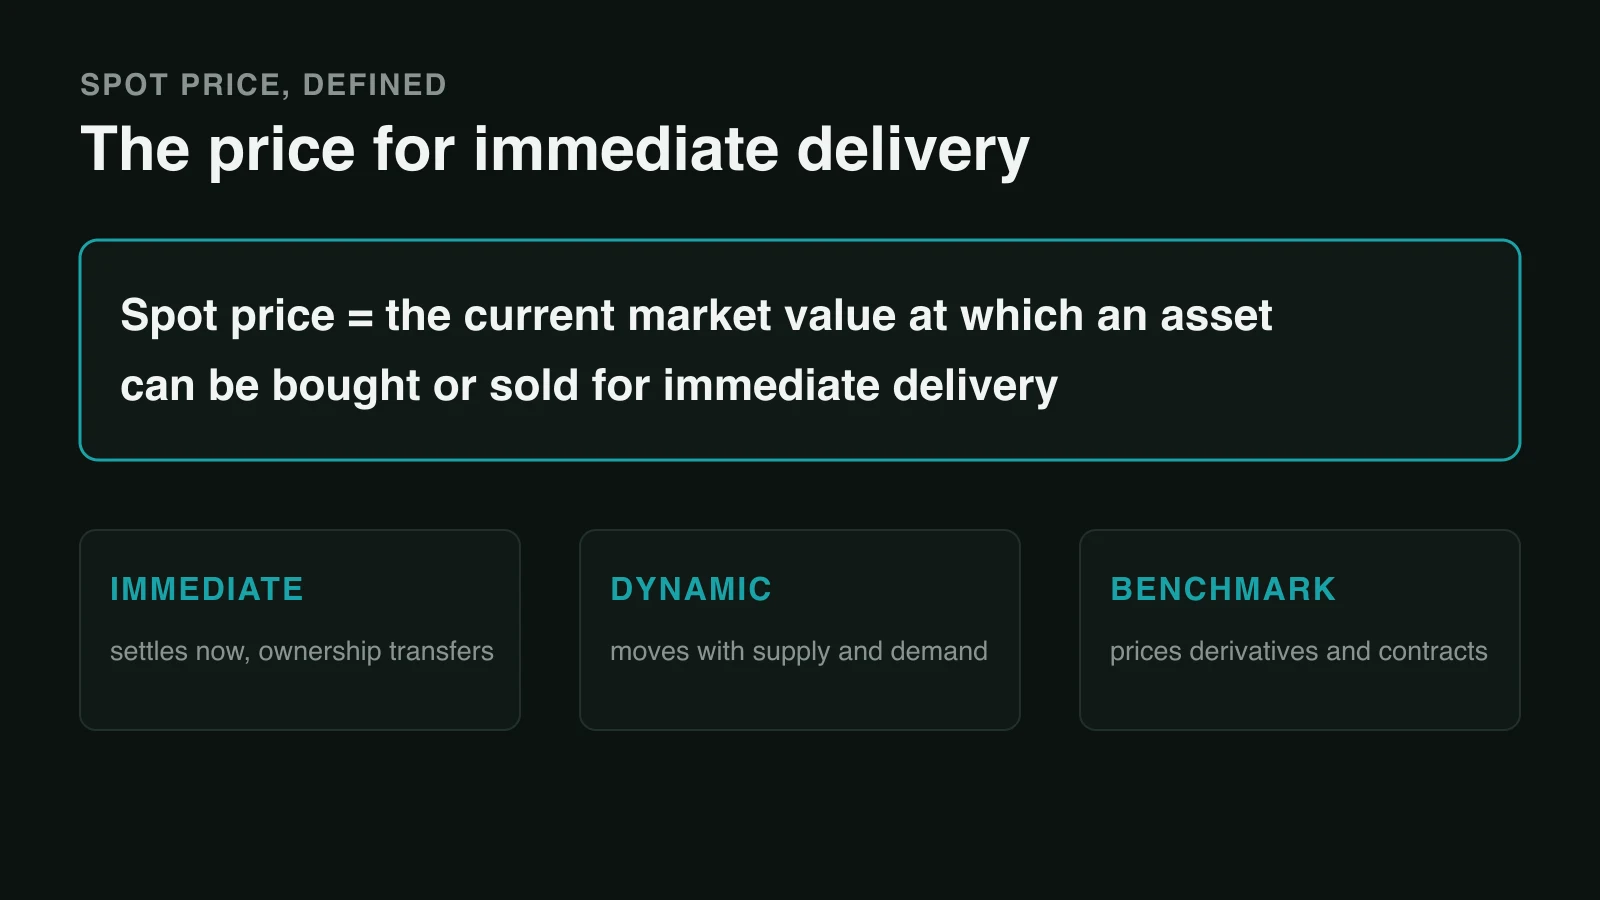Click the word 'delivery' in the main title

click(x=913, y=150)
